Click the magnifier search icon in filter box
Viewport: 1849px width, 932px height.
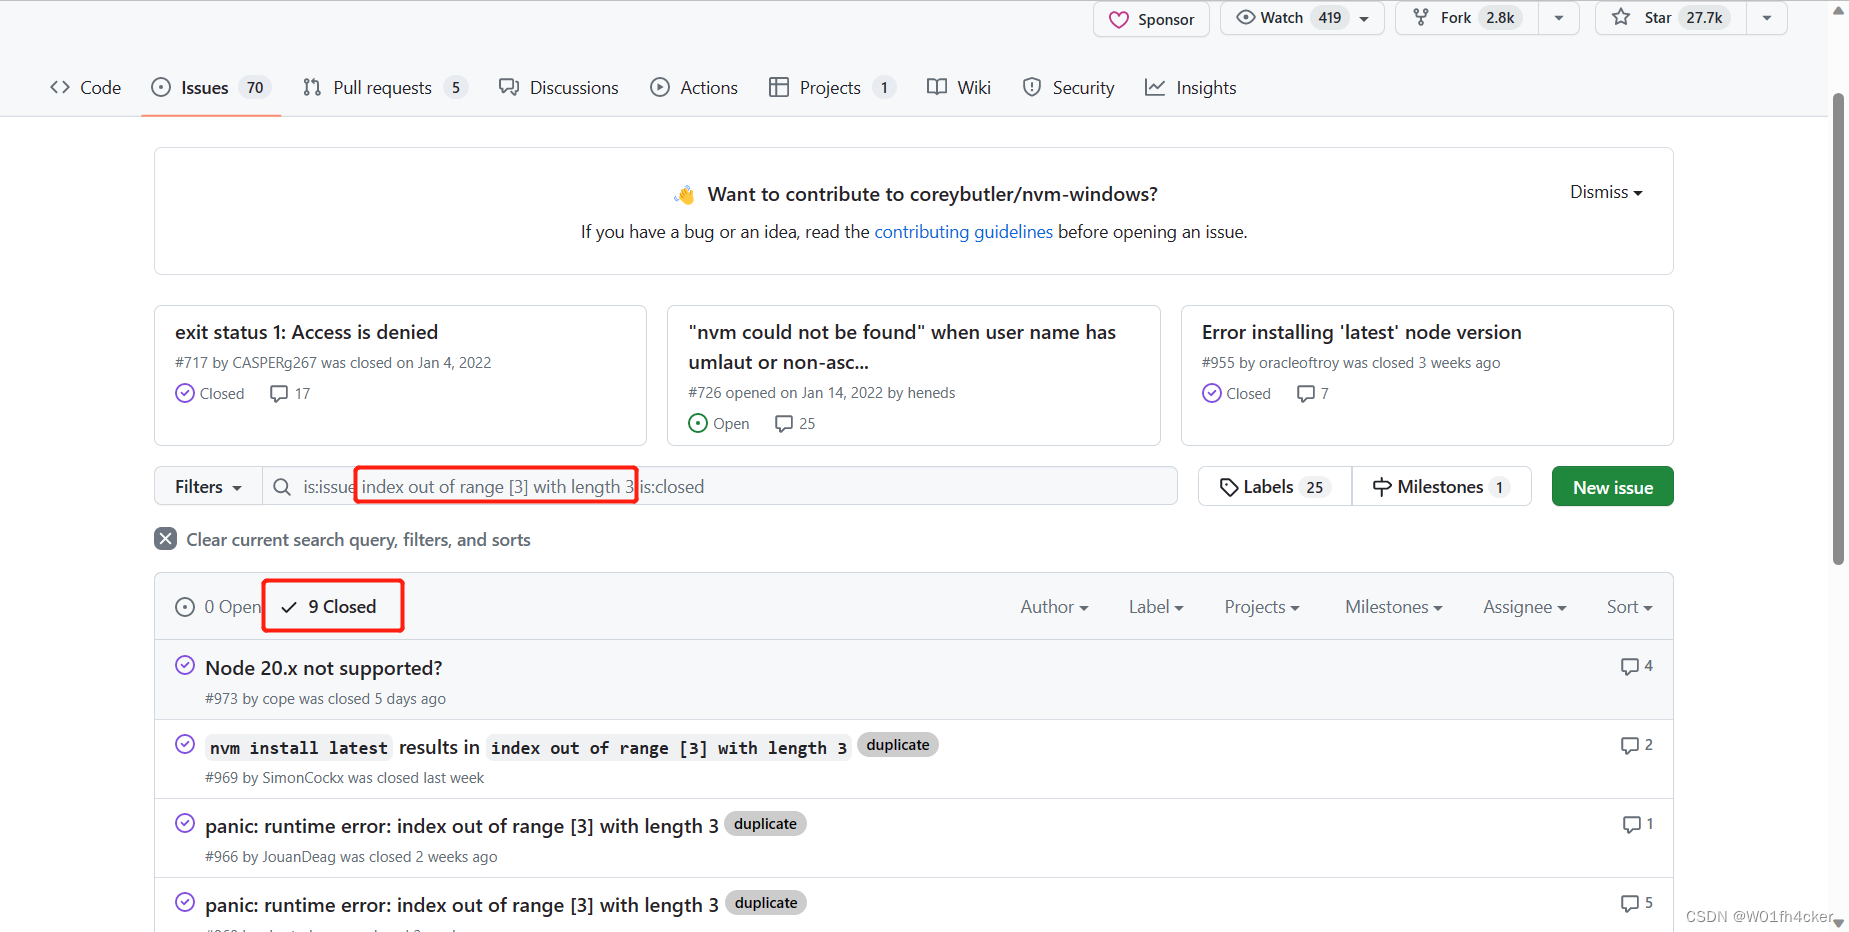coord(282,487)
